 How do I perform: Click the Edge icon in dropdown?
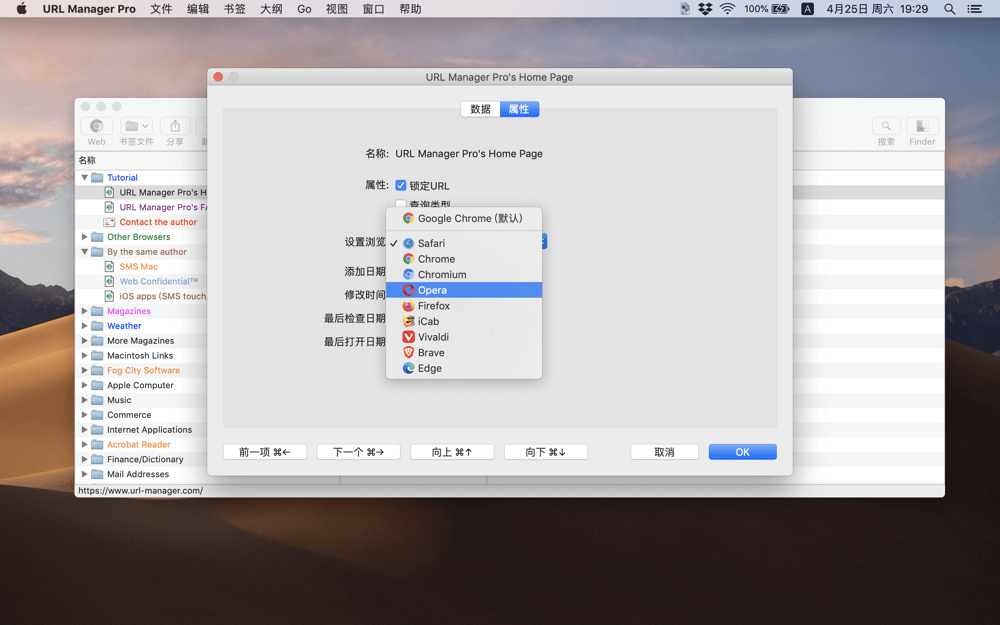408,368
